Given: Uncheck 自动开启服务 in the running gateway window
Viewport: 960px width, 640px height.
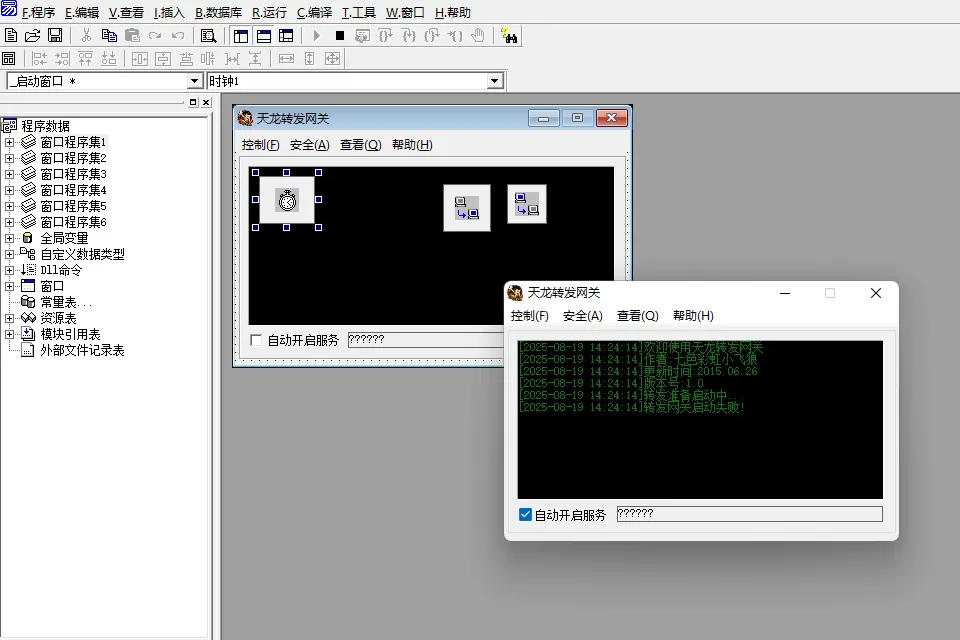Looking at the screenshot, I should pos(526,515).
